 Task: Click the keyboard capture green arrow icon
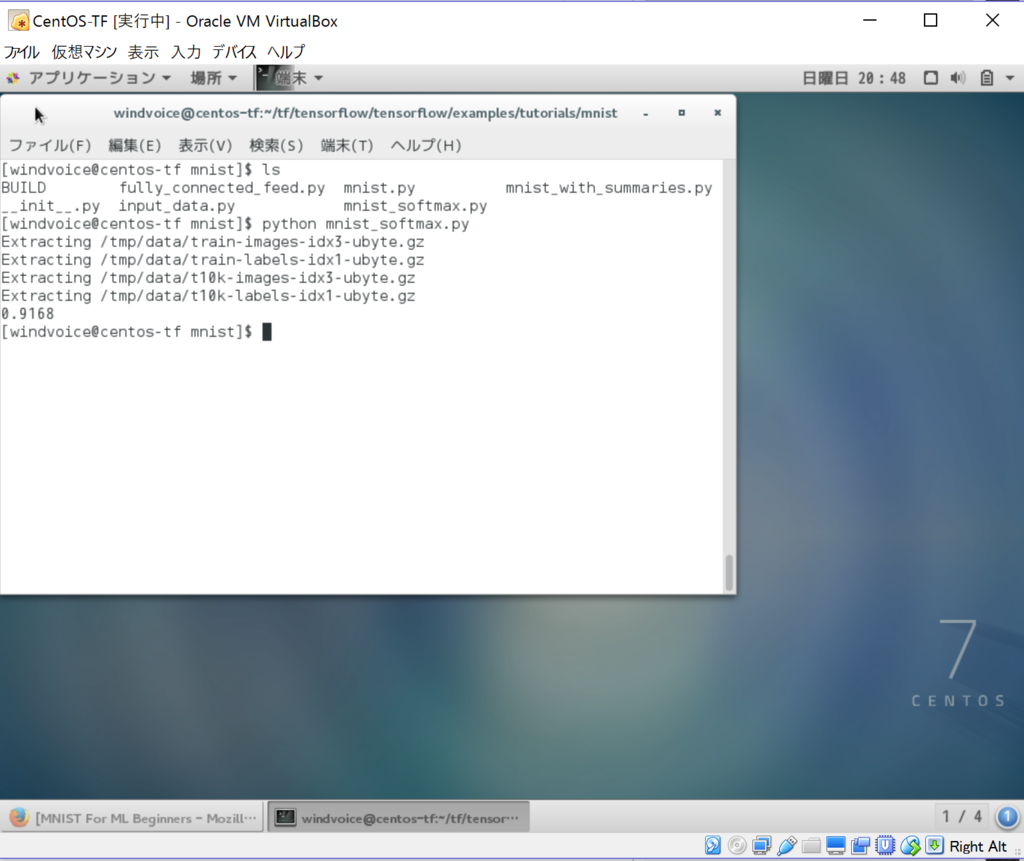coord(935,846)
